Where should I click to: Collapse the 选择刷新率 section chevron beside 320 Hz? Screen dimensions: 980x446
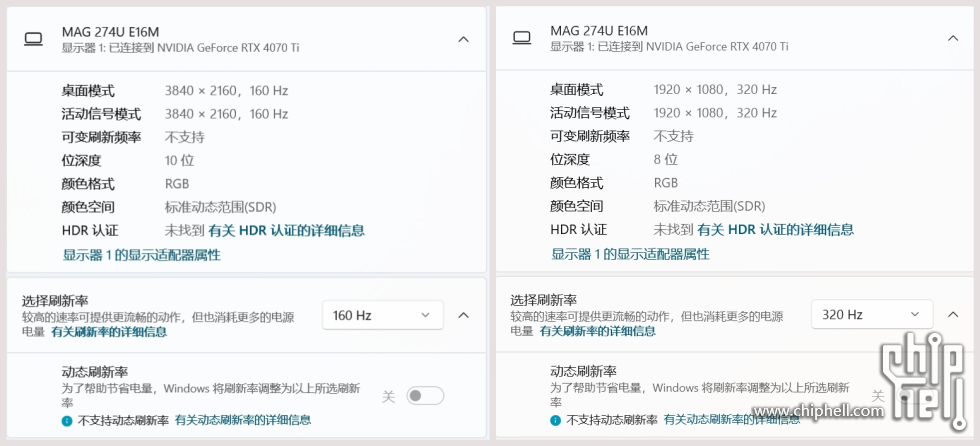[x=952, y=314]
